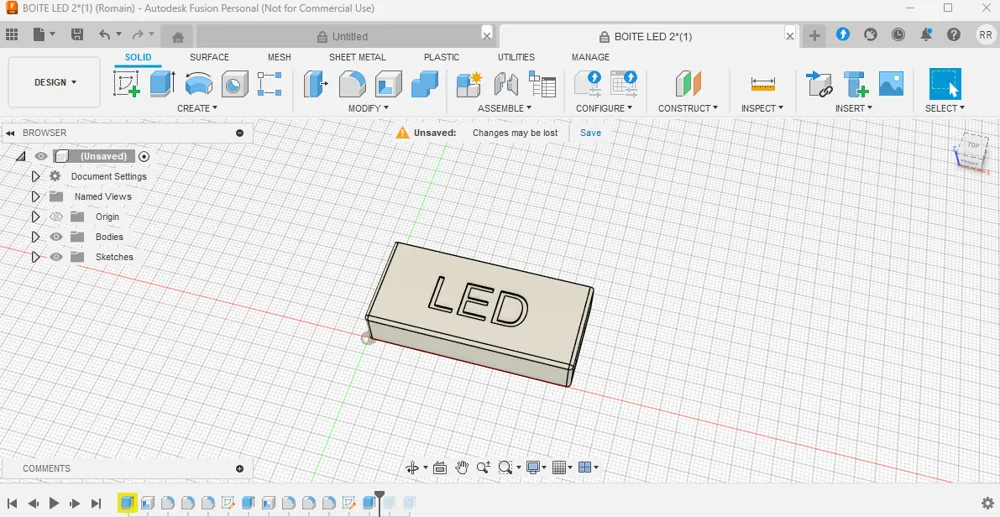1000x517 pixels.
Task: Open the Extensions blue arrow icon
Action: tap(842, 34)
